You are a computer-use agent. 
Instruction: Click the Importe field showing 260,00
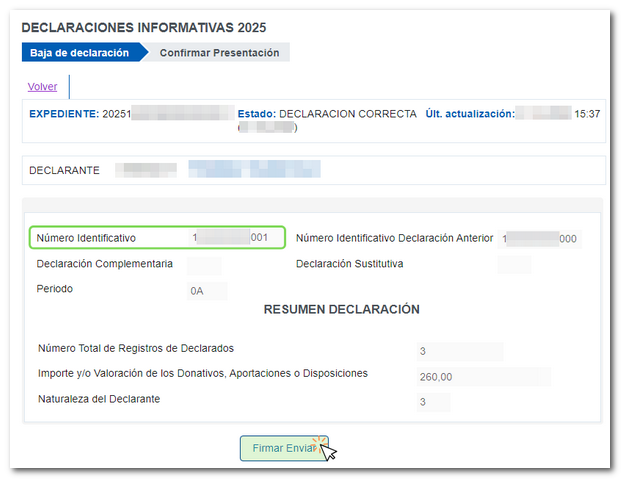pos(482,376)
